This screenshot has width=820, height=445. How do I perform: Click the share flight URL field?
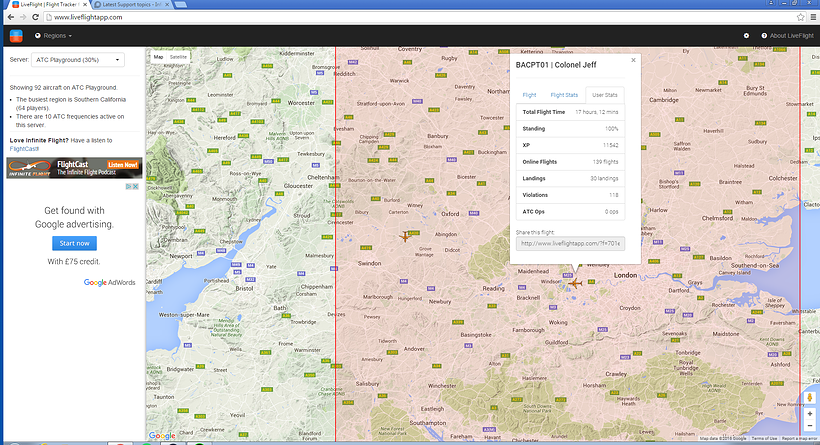click(570, 244)
